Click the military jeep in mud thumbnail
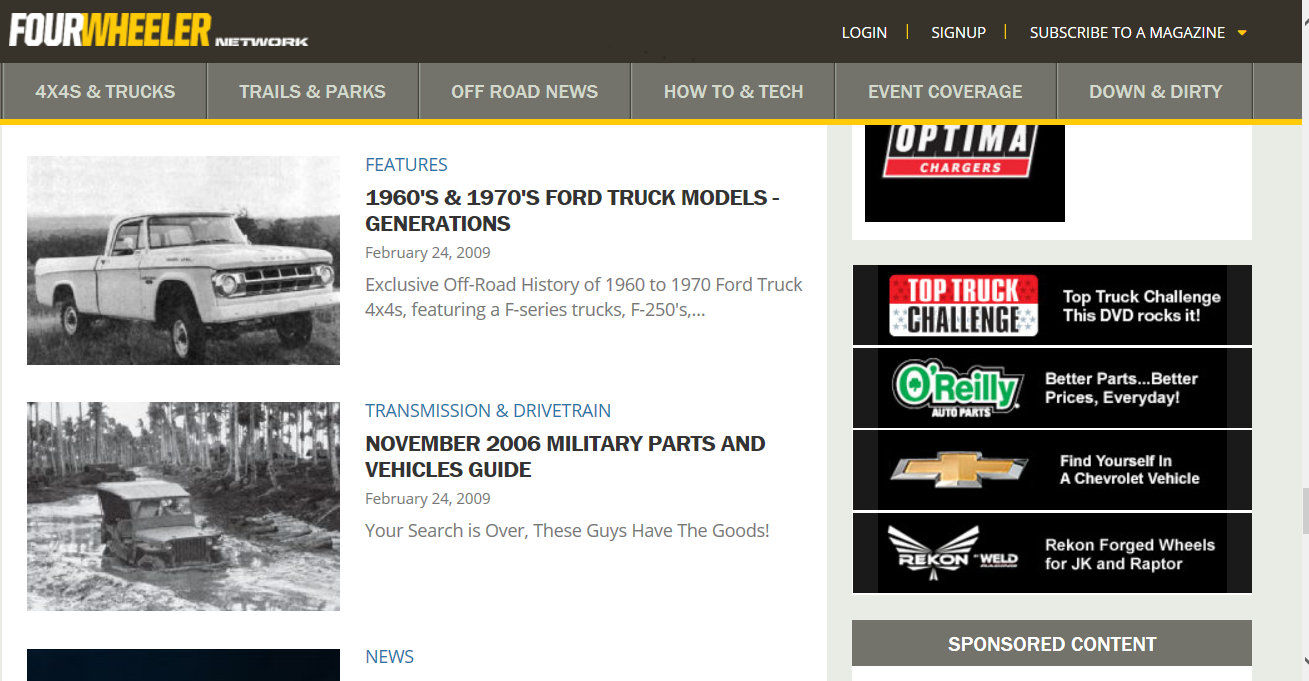Screen dimensions: 1309x681 pos(183,506)
